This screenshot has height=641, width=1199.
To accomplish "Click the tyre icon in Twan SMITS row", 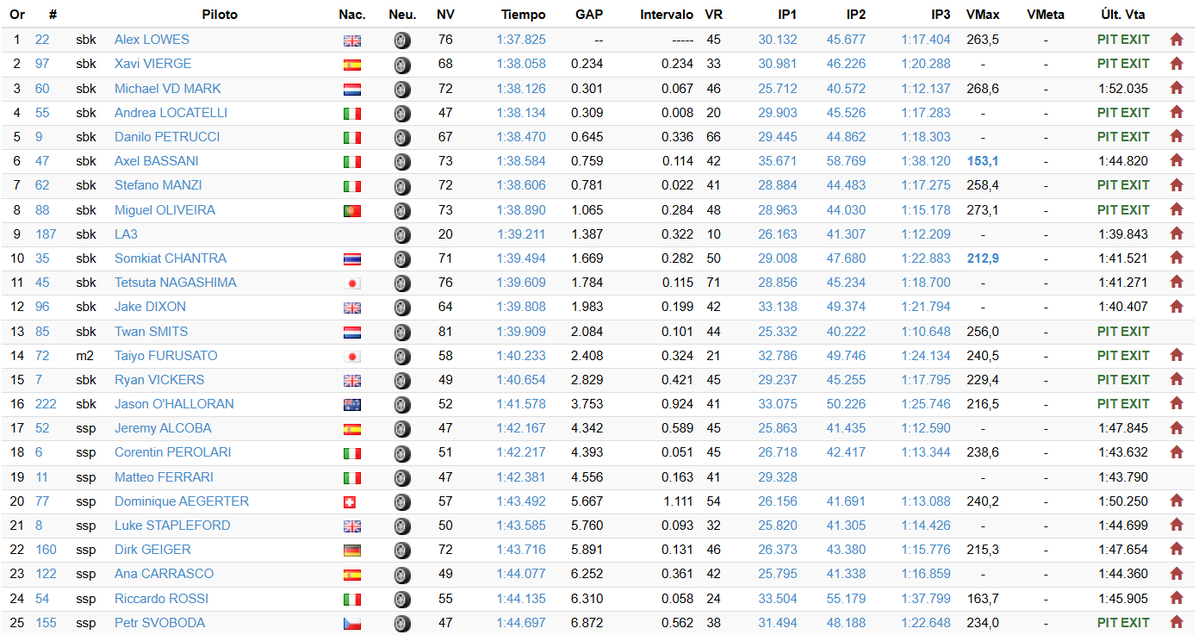I will (x=402, y=332).
